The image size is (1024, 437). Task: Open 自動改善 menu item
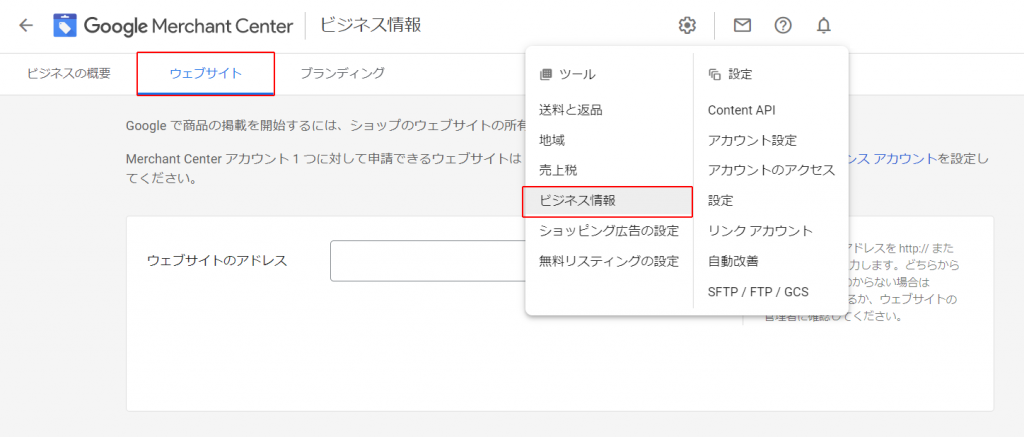pyautogui.click(x=733, y=261)
